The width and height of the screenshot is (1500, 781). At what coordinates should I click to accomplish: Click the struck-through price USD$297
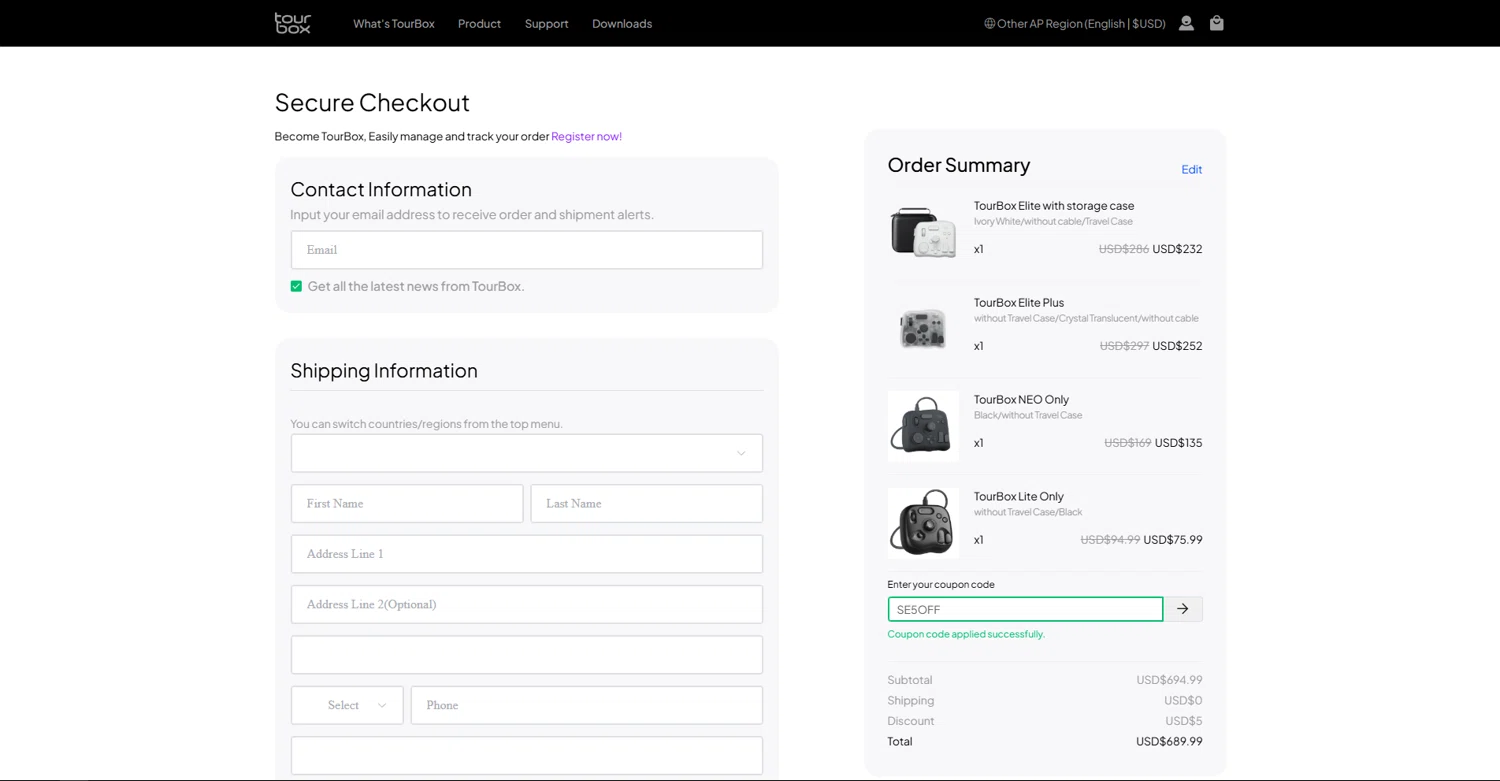coord(1124,346)
